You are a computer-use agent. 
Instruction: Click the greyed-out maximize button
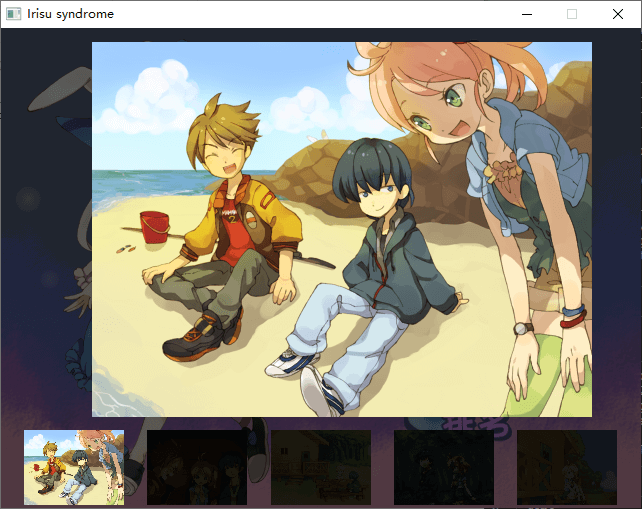[572, 14]
